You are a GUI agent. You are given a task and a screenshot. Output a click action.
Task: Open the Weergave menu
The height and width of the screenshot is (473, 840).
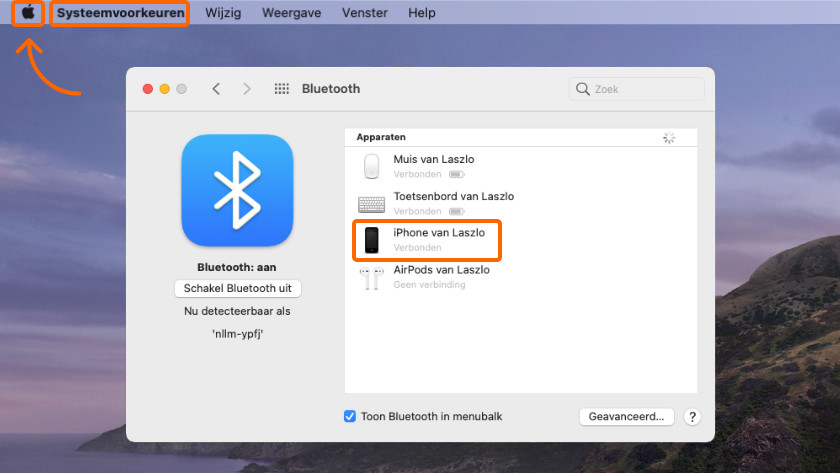(291, 13)
